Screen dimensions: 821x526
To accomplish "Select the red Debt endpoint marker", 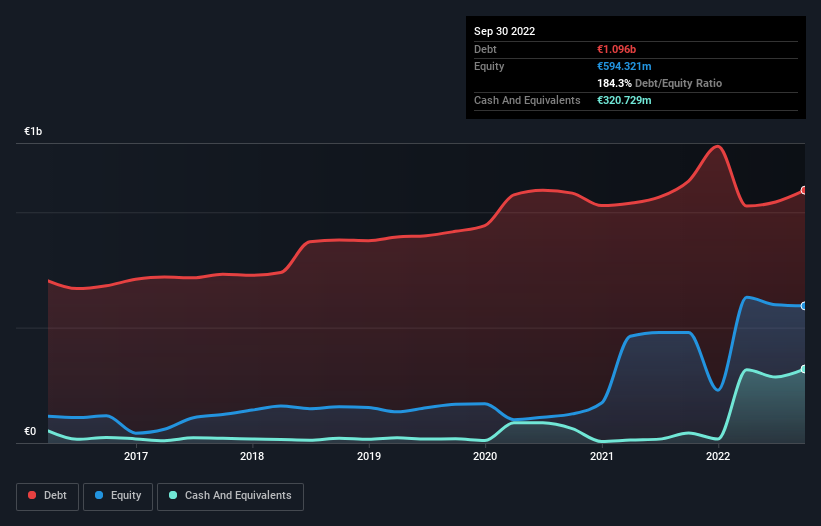I will (x=804, y=190).
